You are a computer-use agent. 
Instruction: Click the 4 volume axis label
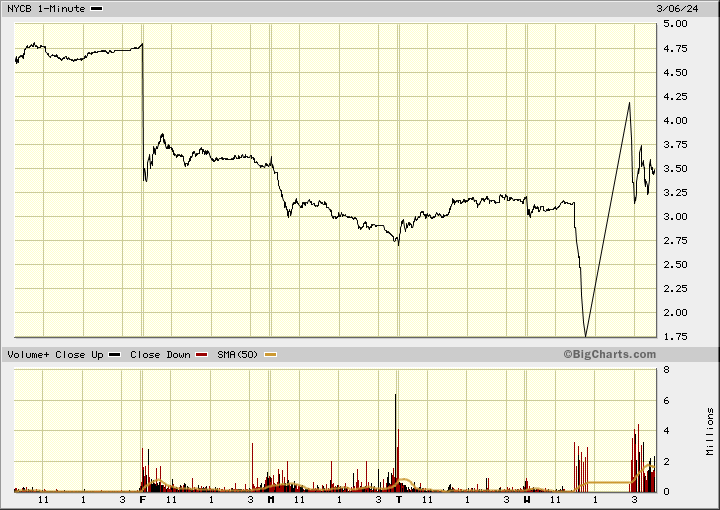pyautogui.click(x=666, y=431)
